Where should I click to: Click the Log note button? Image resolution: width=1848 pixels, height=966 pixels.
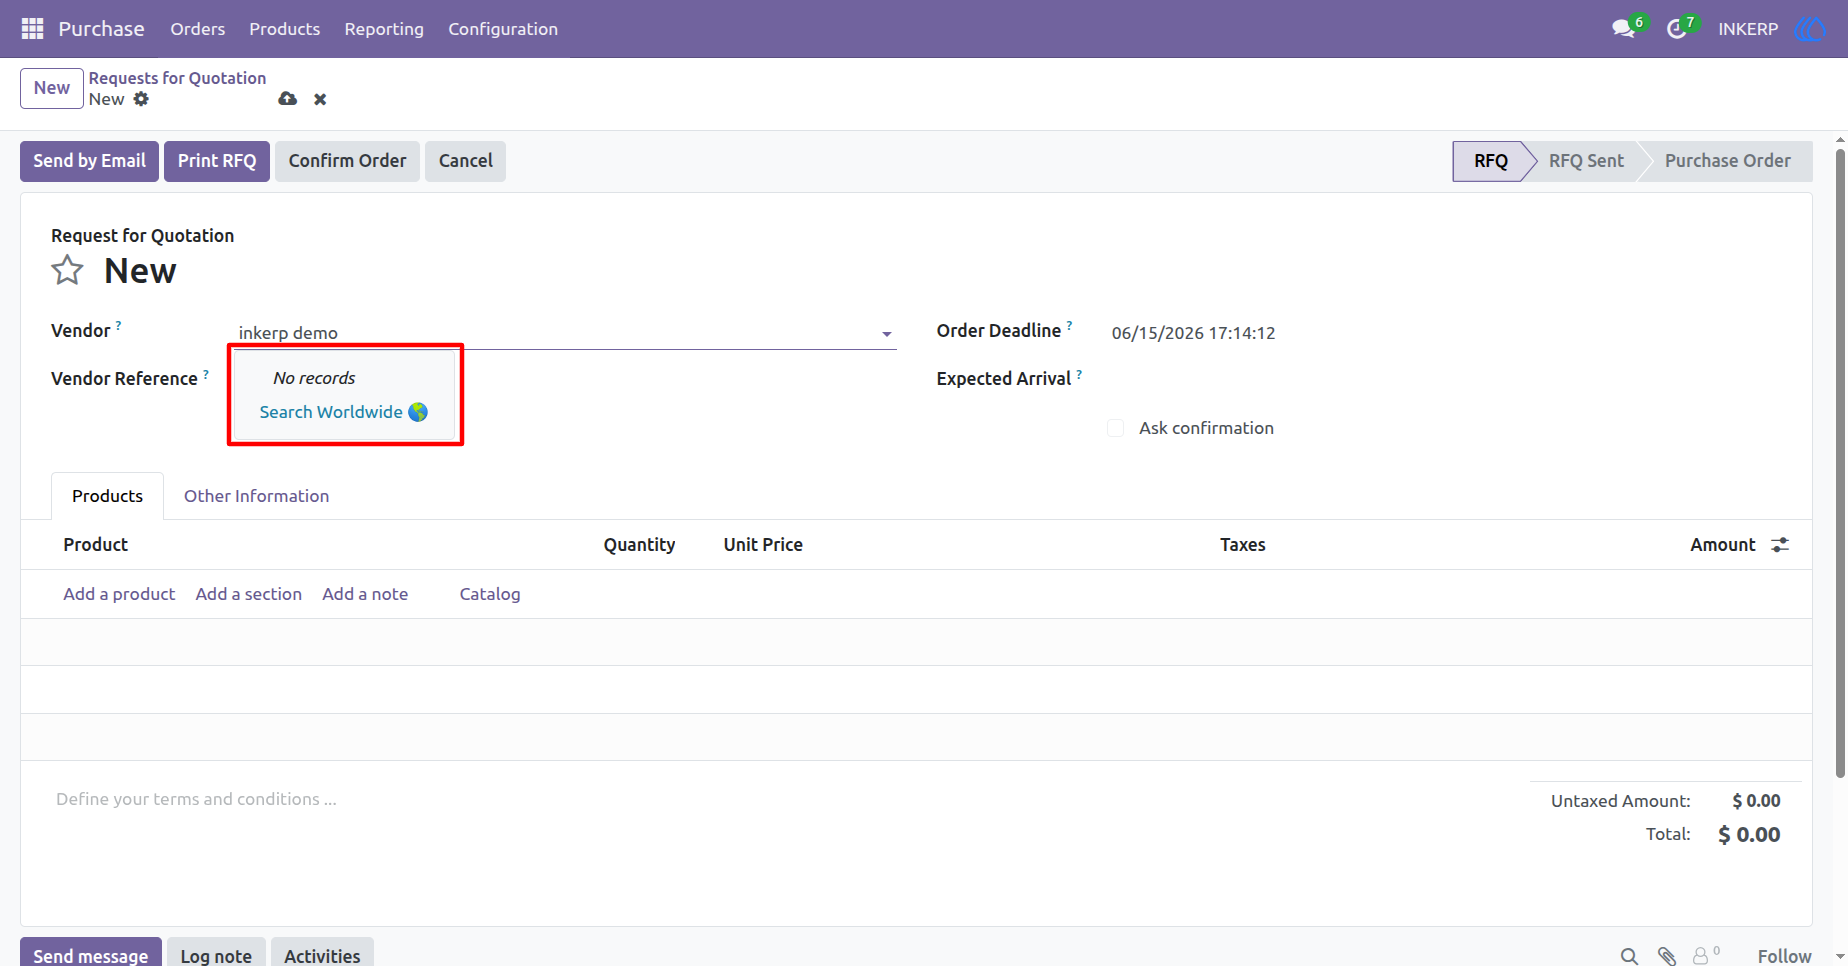[x=216, y=952]
